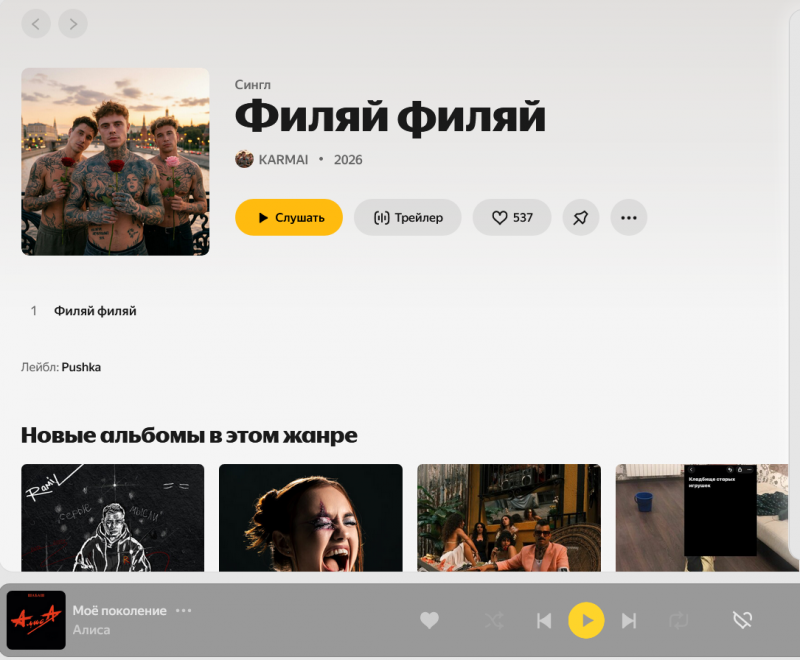Like the playing track Моё поколение

pyautogui.click(x=429, y=621)
